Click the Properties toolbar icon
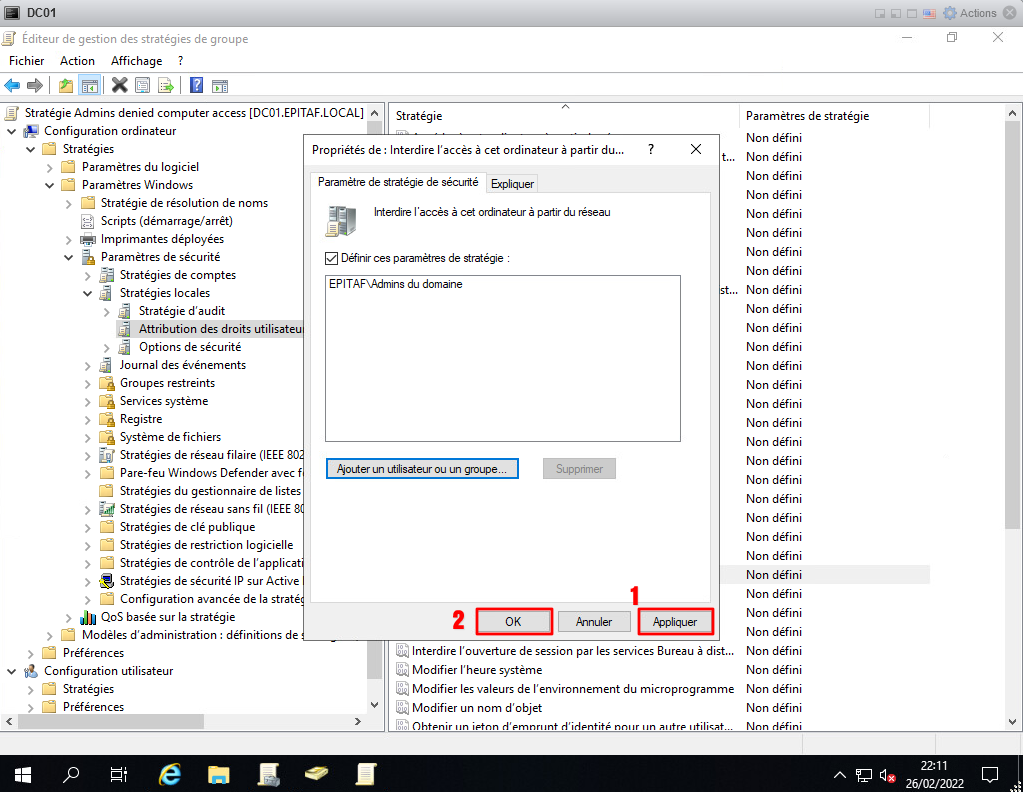Screen dimensions: 1023x792 143,85
